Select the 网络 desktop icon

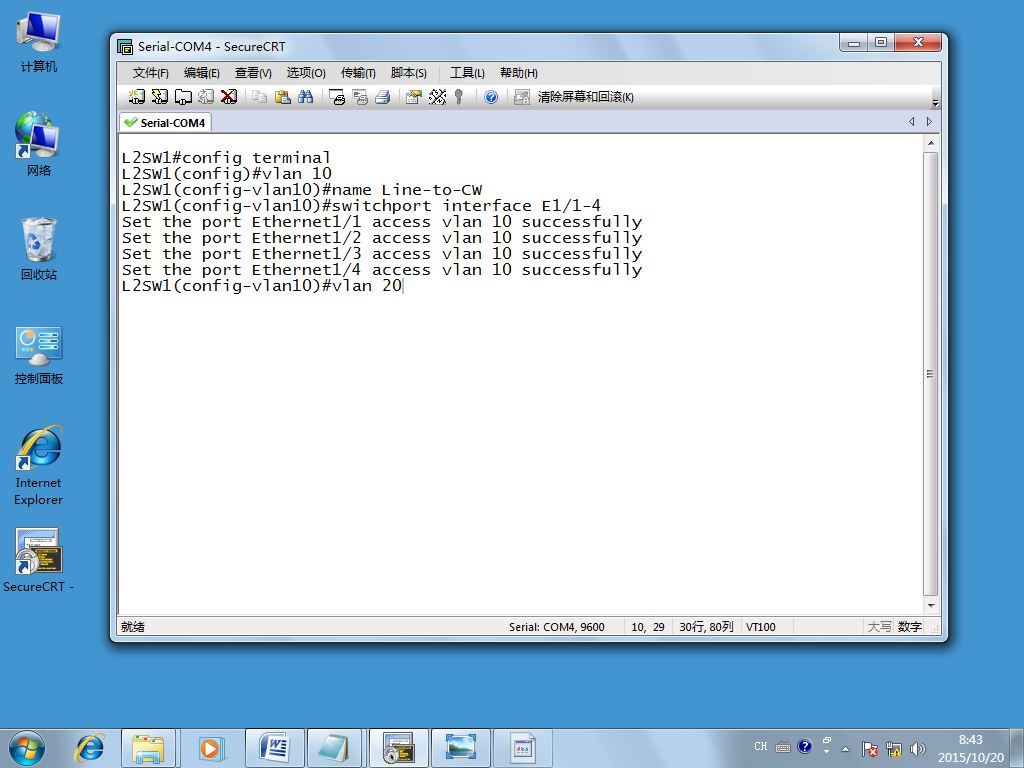coord(39,144)
